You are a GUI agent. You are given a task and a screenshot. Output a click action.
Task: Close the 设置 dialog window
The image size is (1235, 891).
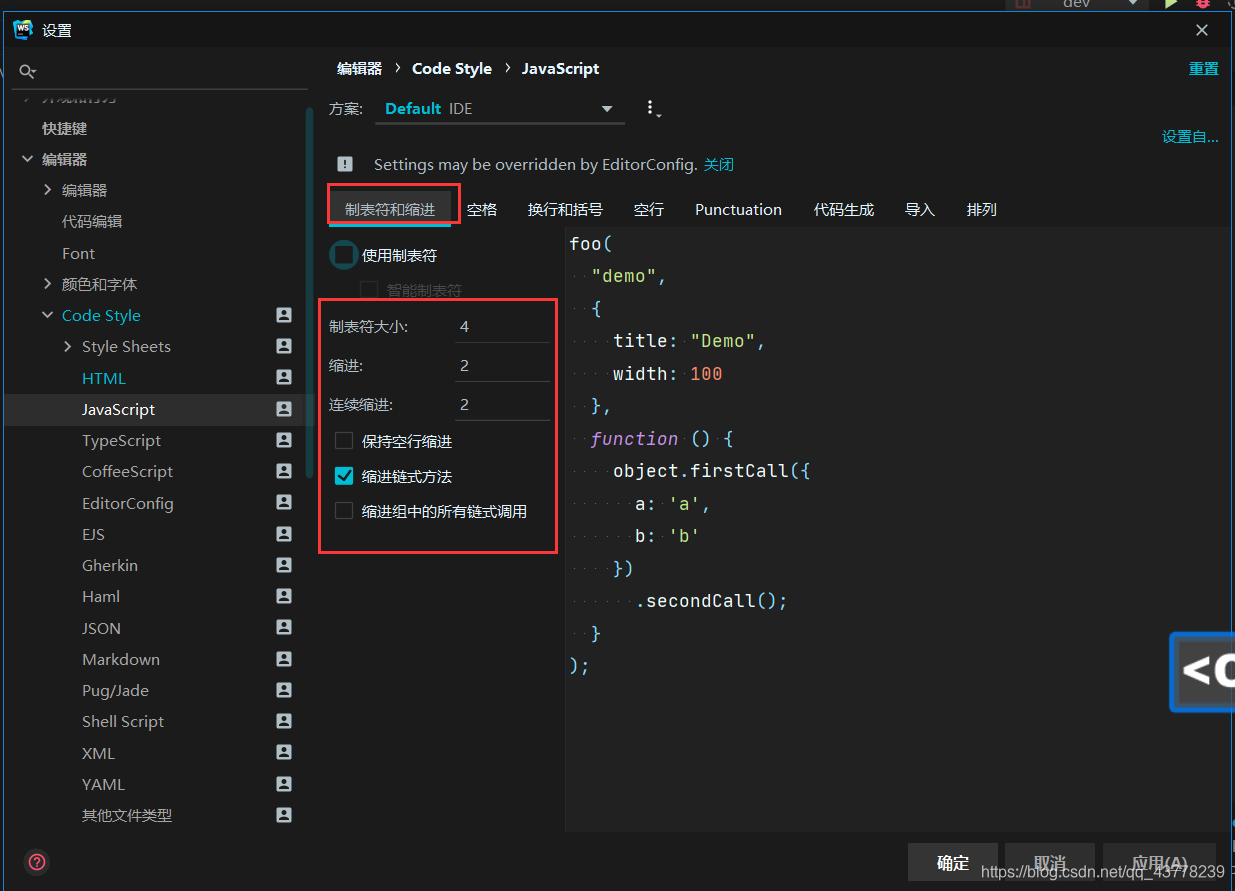click(1203, 30)
